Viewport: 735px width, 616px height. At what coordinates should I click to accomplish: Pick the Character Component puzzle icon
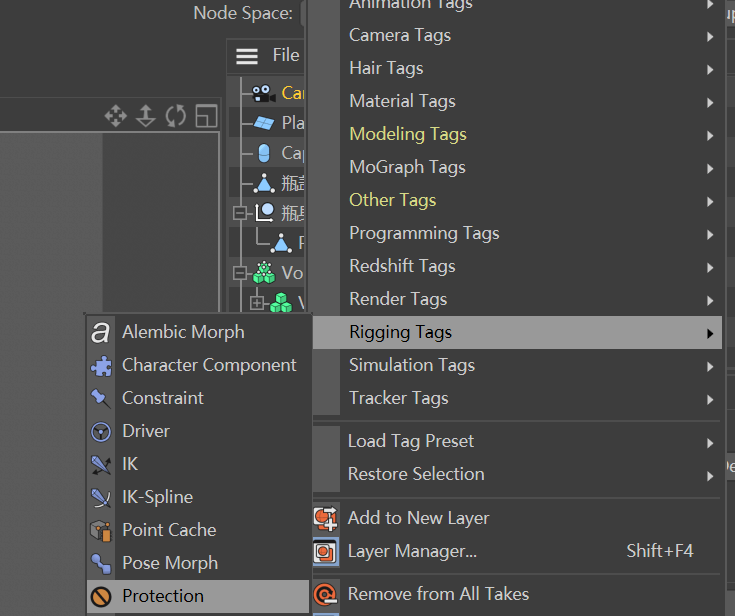101,366
